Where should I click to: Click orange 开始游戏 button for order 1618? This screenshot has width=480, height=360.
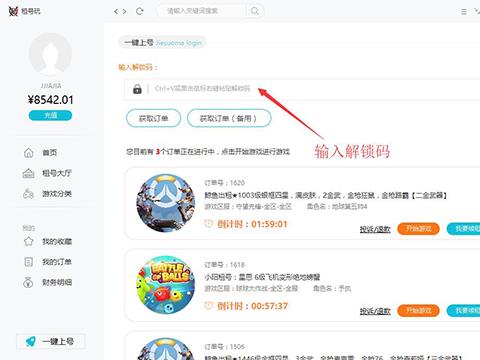pos(418,311)
